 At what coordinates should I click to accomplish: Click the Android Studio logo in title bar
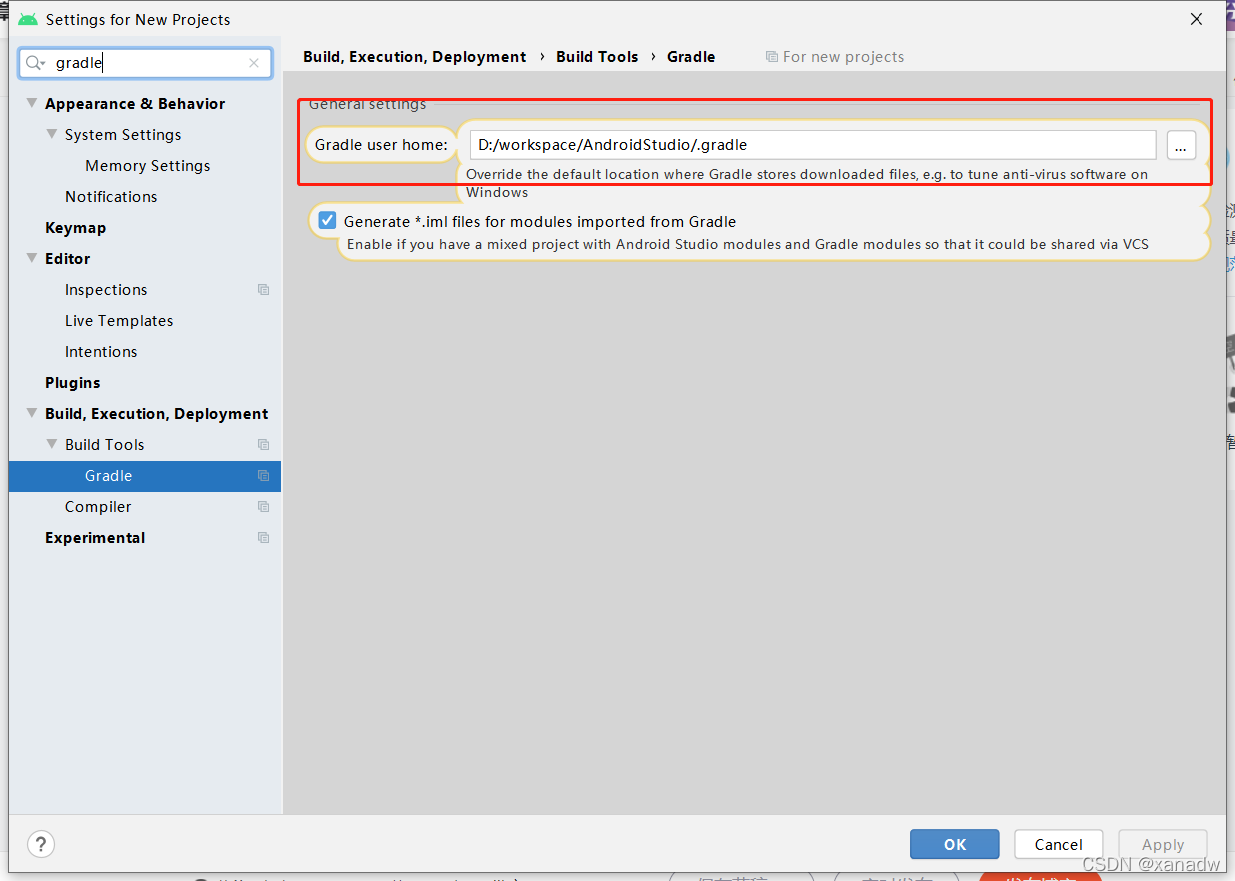[28, 19]
